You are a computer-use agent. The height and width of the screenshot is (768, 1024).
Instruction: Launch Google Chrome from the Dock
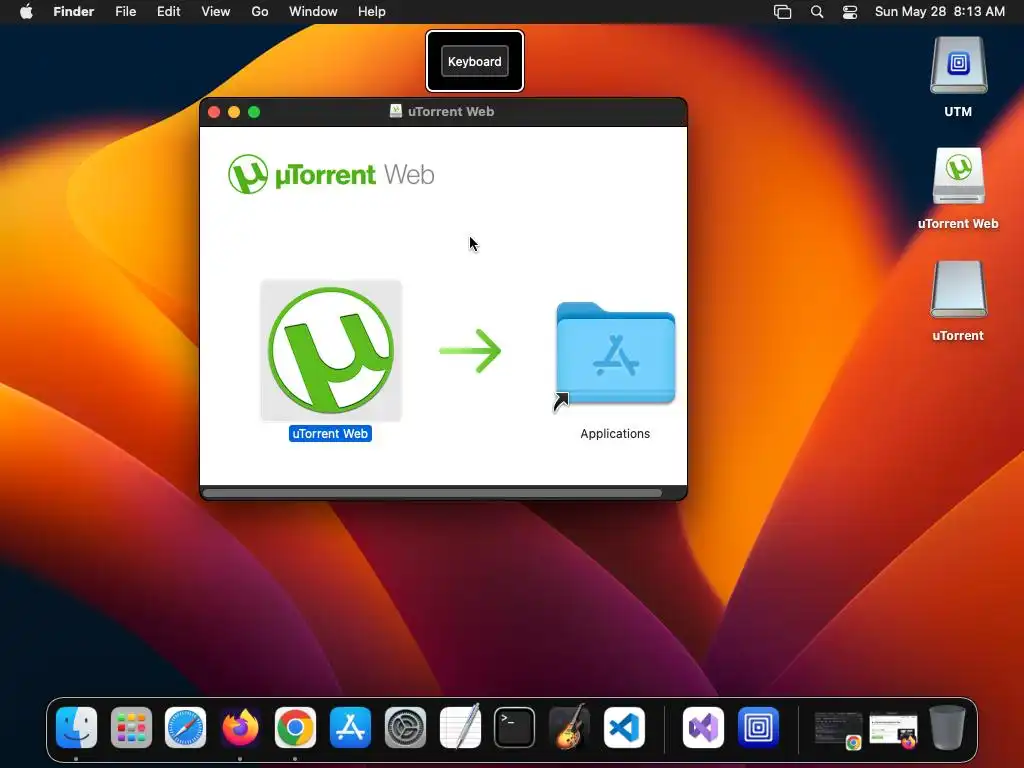click(x=295, y=728)
